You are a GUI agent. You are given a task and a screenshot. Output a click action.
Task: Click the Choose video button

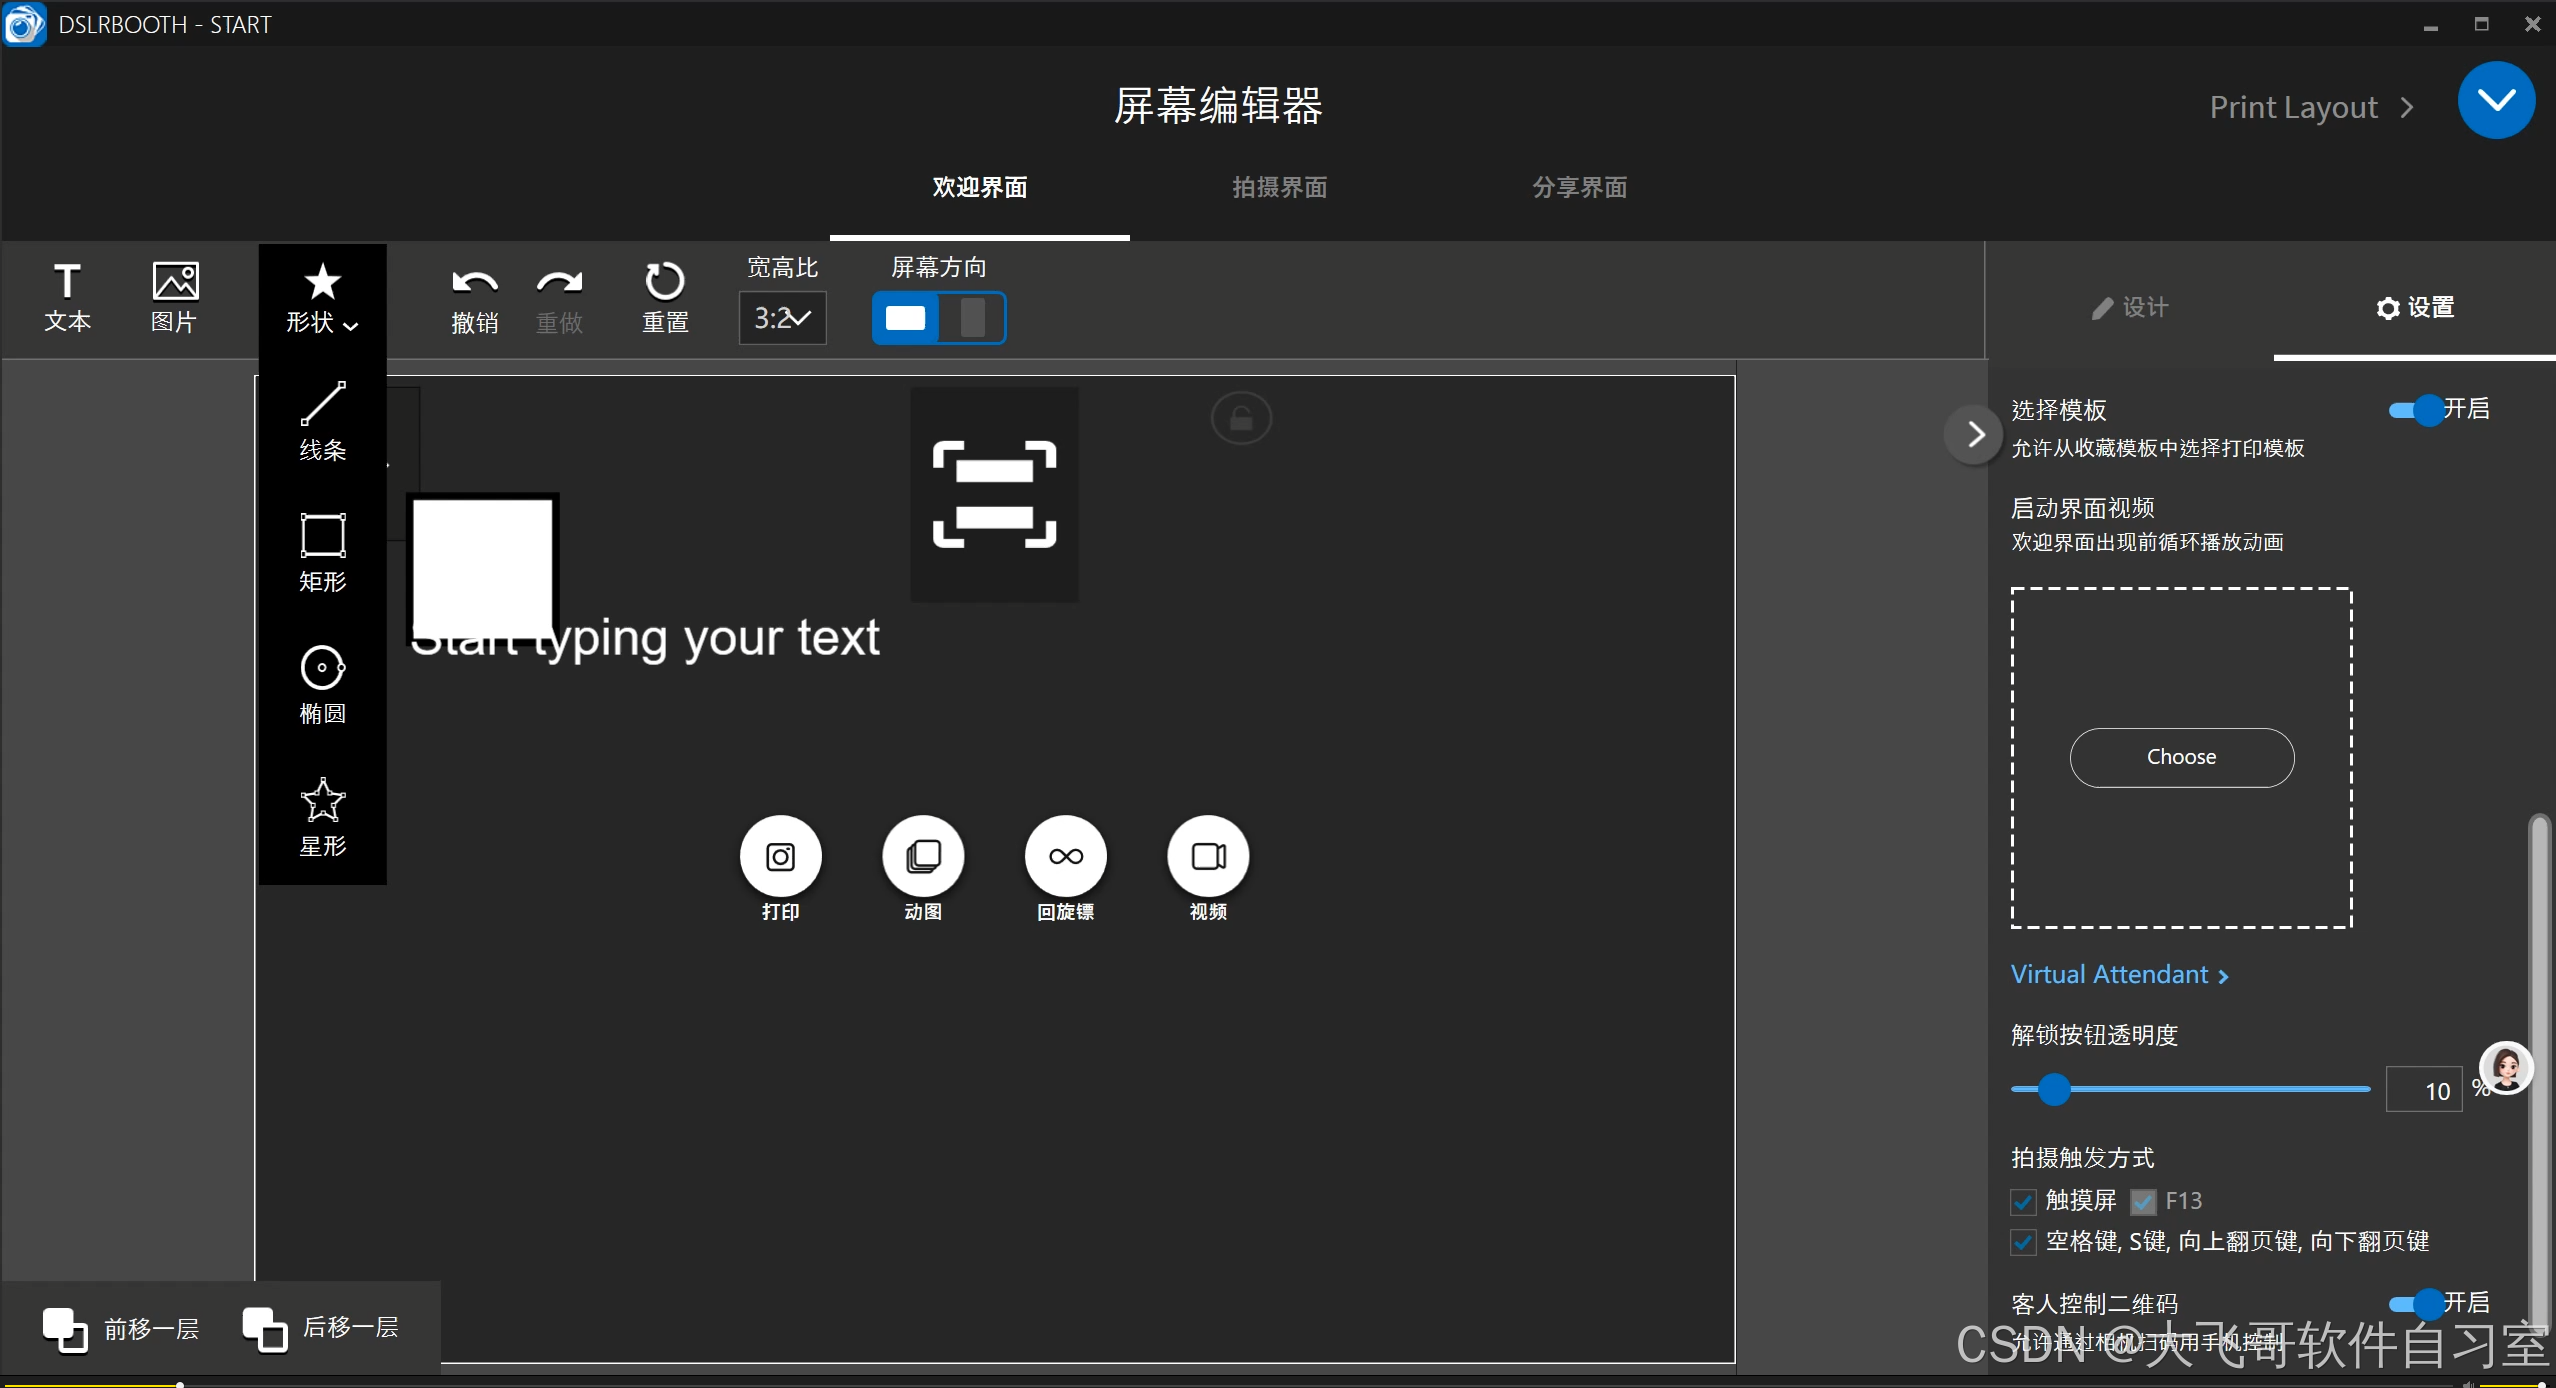[2181, 757]
